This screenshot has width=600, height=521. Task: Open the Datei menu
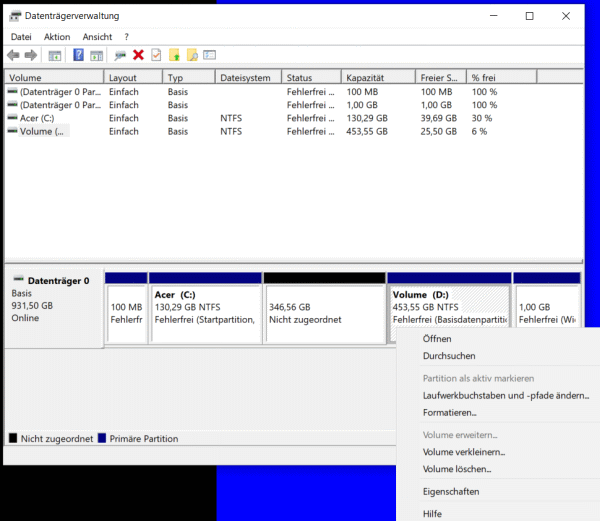pos(21,37)
